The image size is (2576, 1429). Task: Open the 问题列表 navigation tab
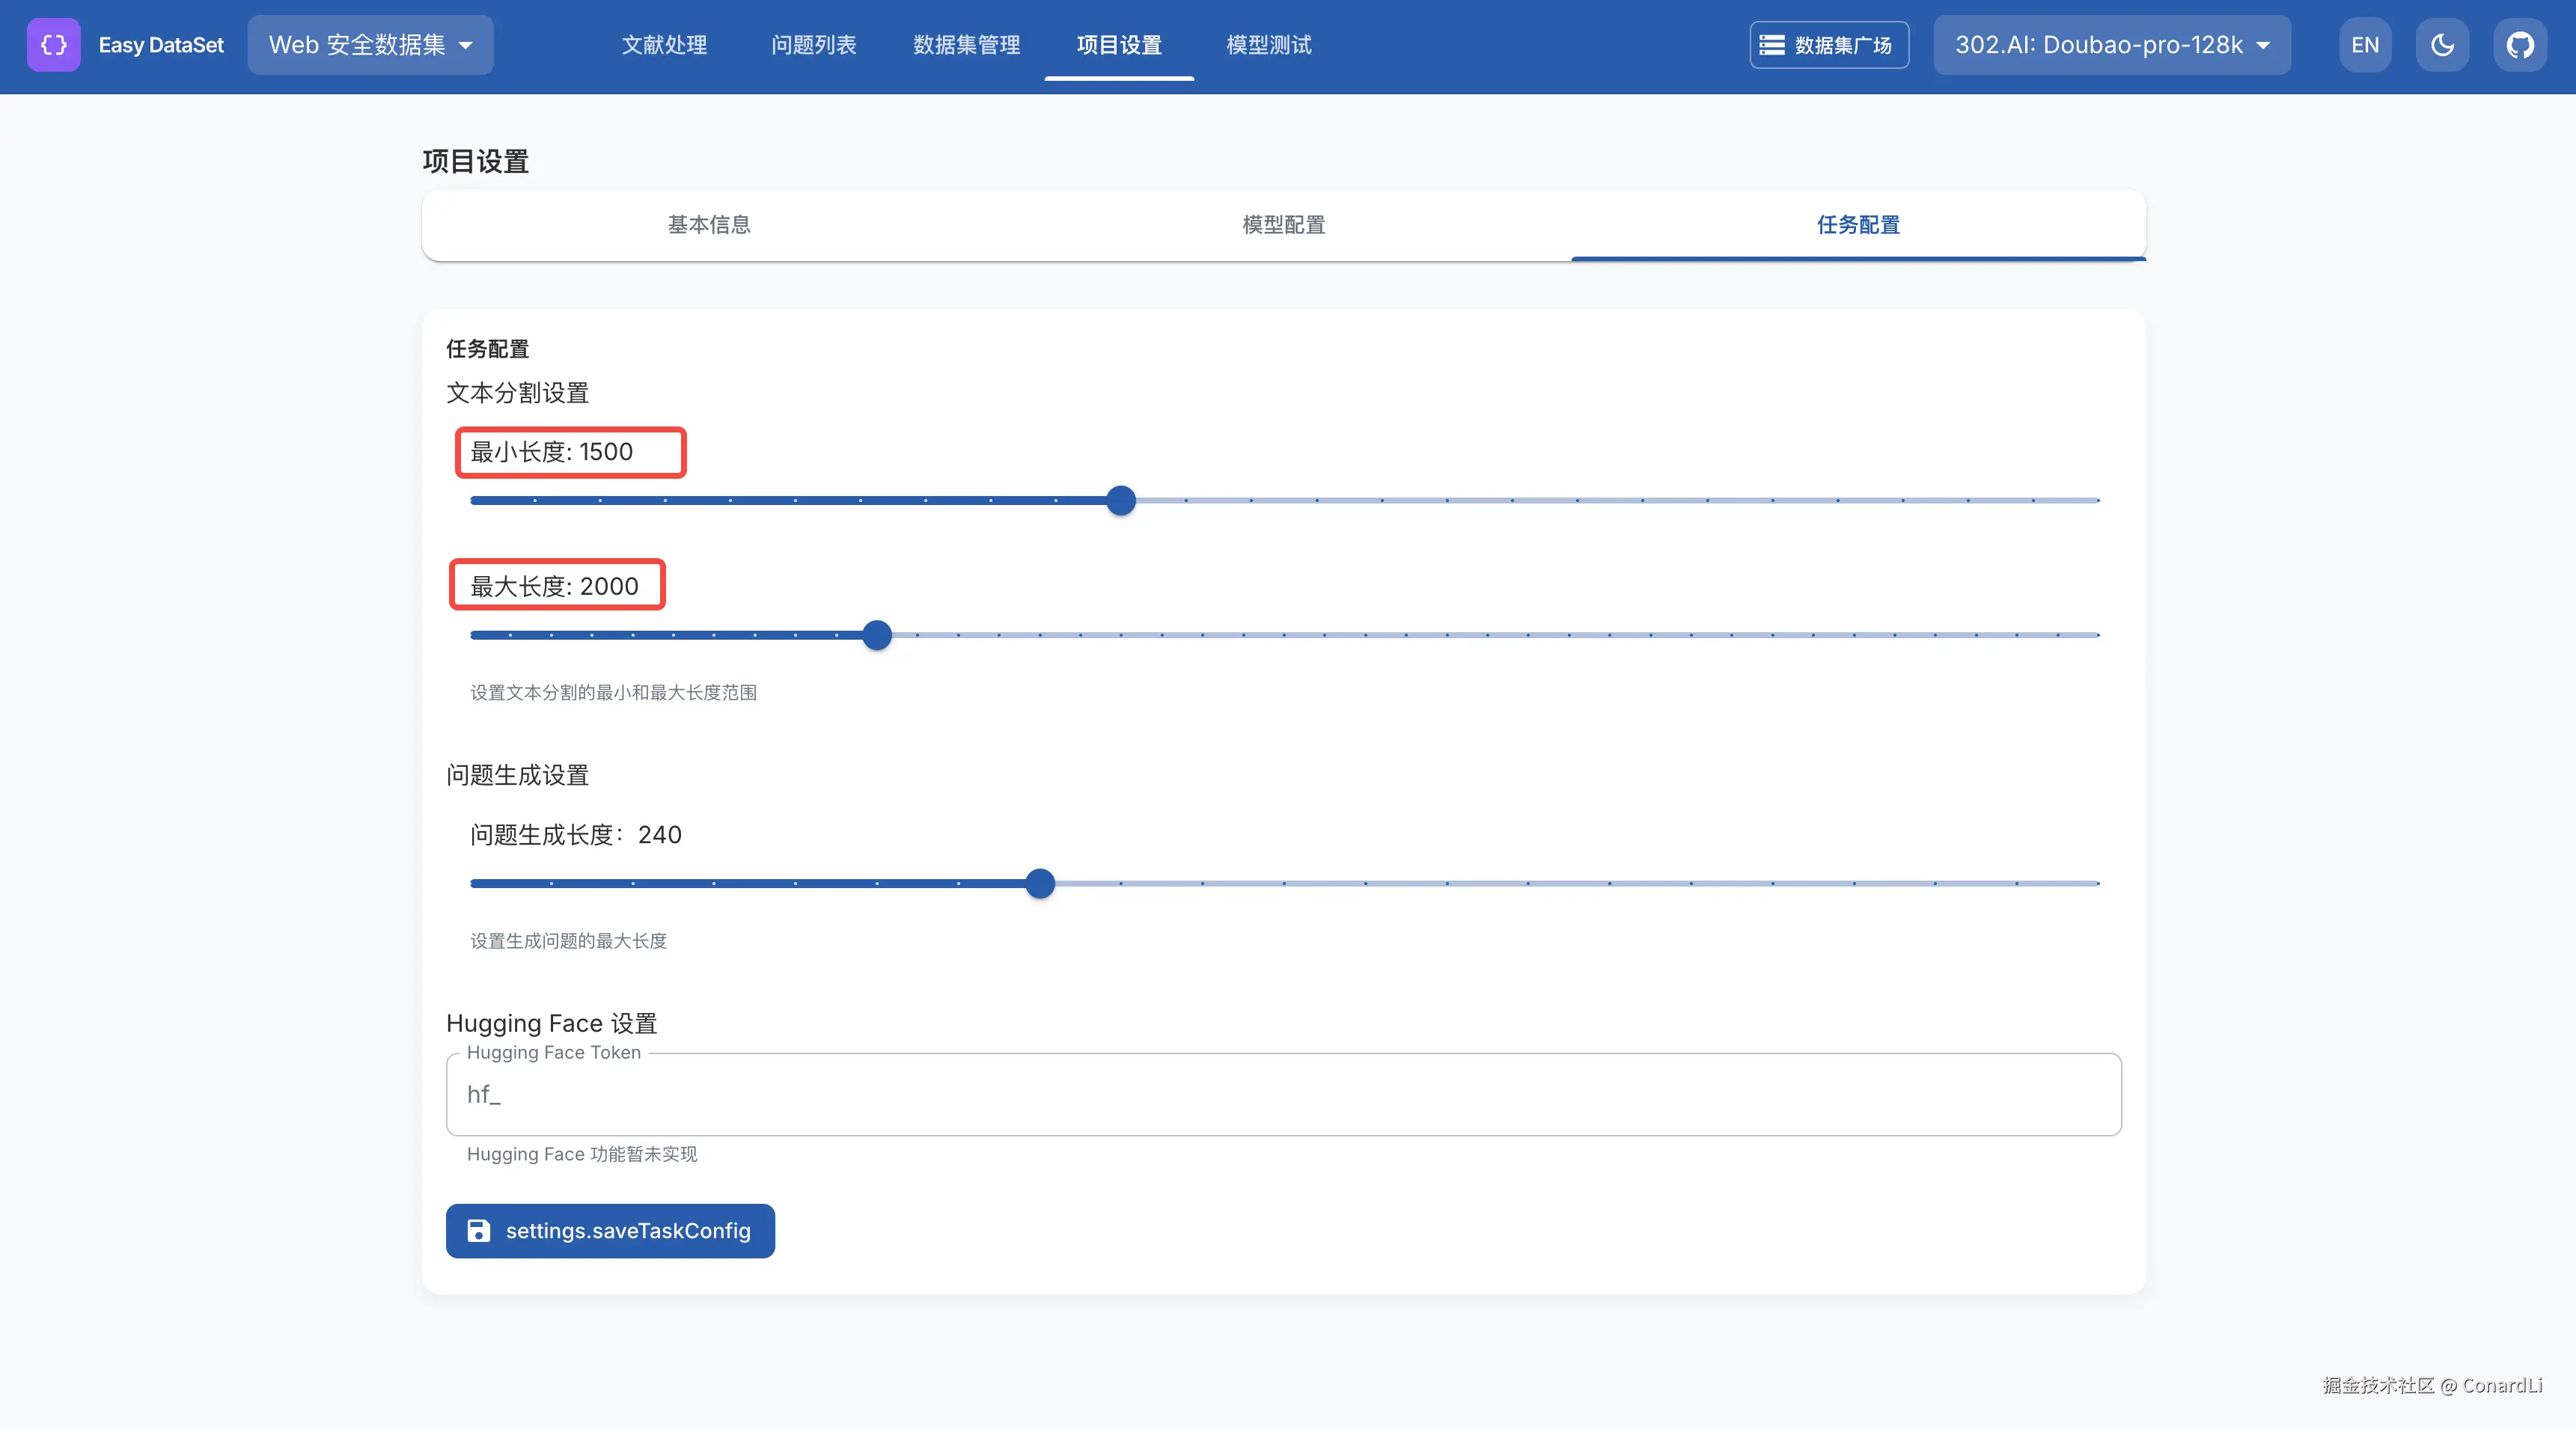(x=813, y=45)
